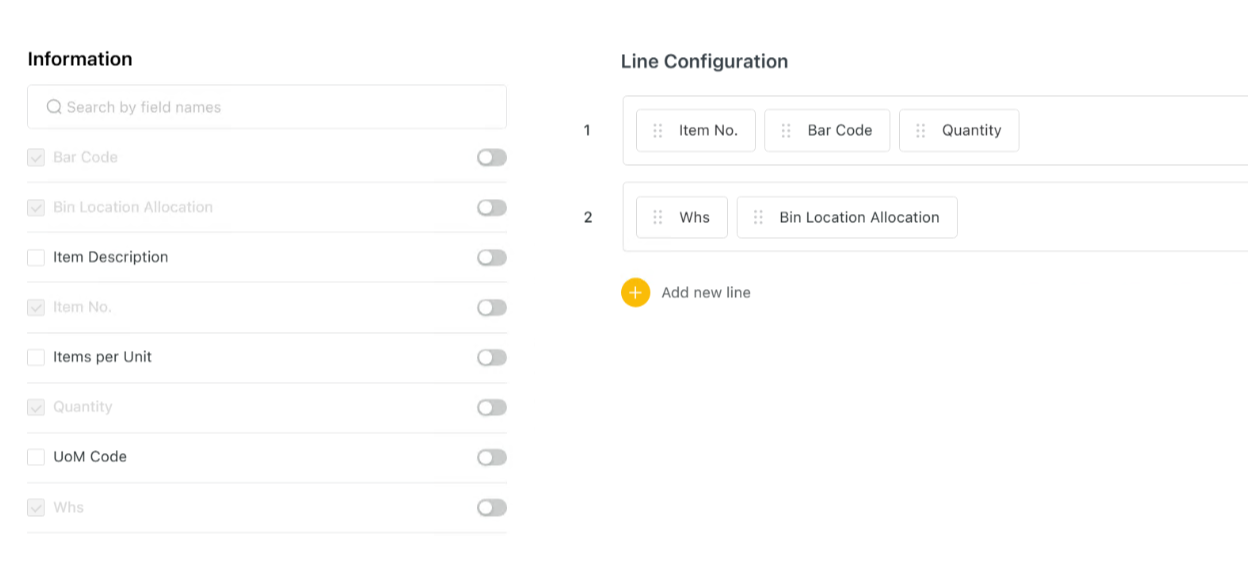1248x568 pixels.
Task: Click the drag handle on Item No. chip
Action: (657, 131)
